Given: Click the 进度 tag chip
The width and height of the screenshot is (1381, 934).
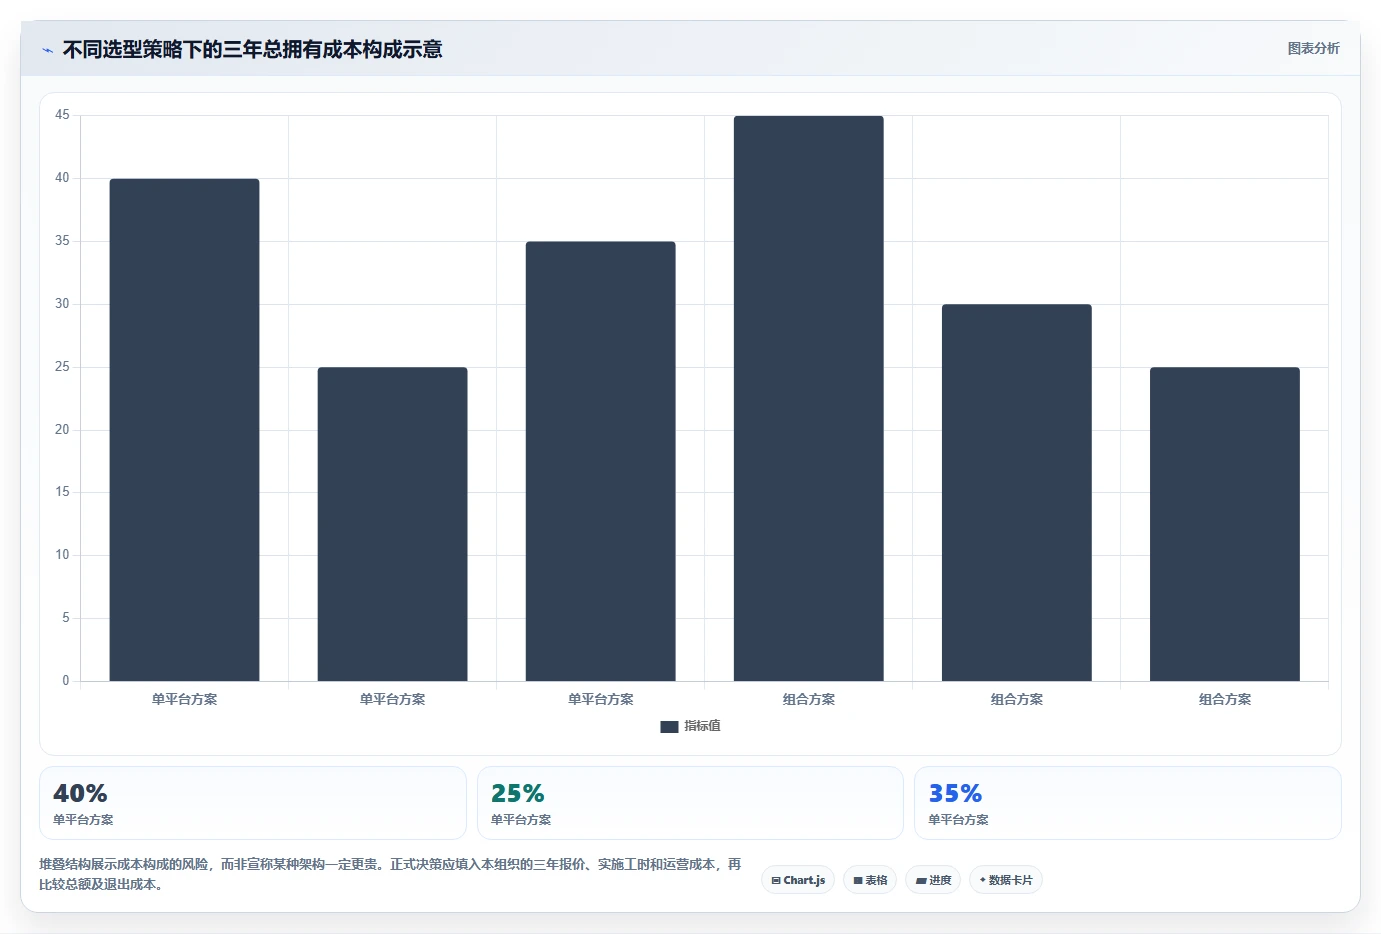Looking at the screenshot, I should click(933, 880).
